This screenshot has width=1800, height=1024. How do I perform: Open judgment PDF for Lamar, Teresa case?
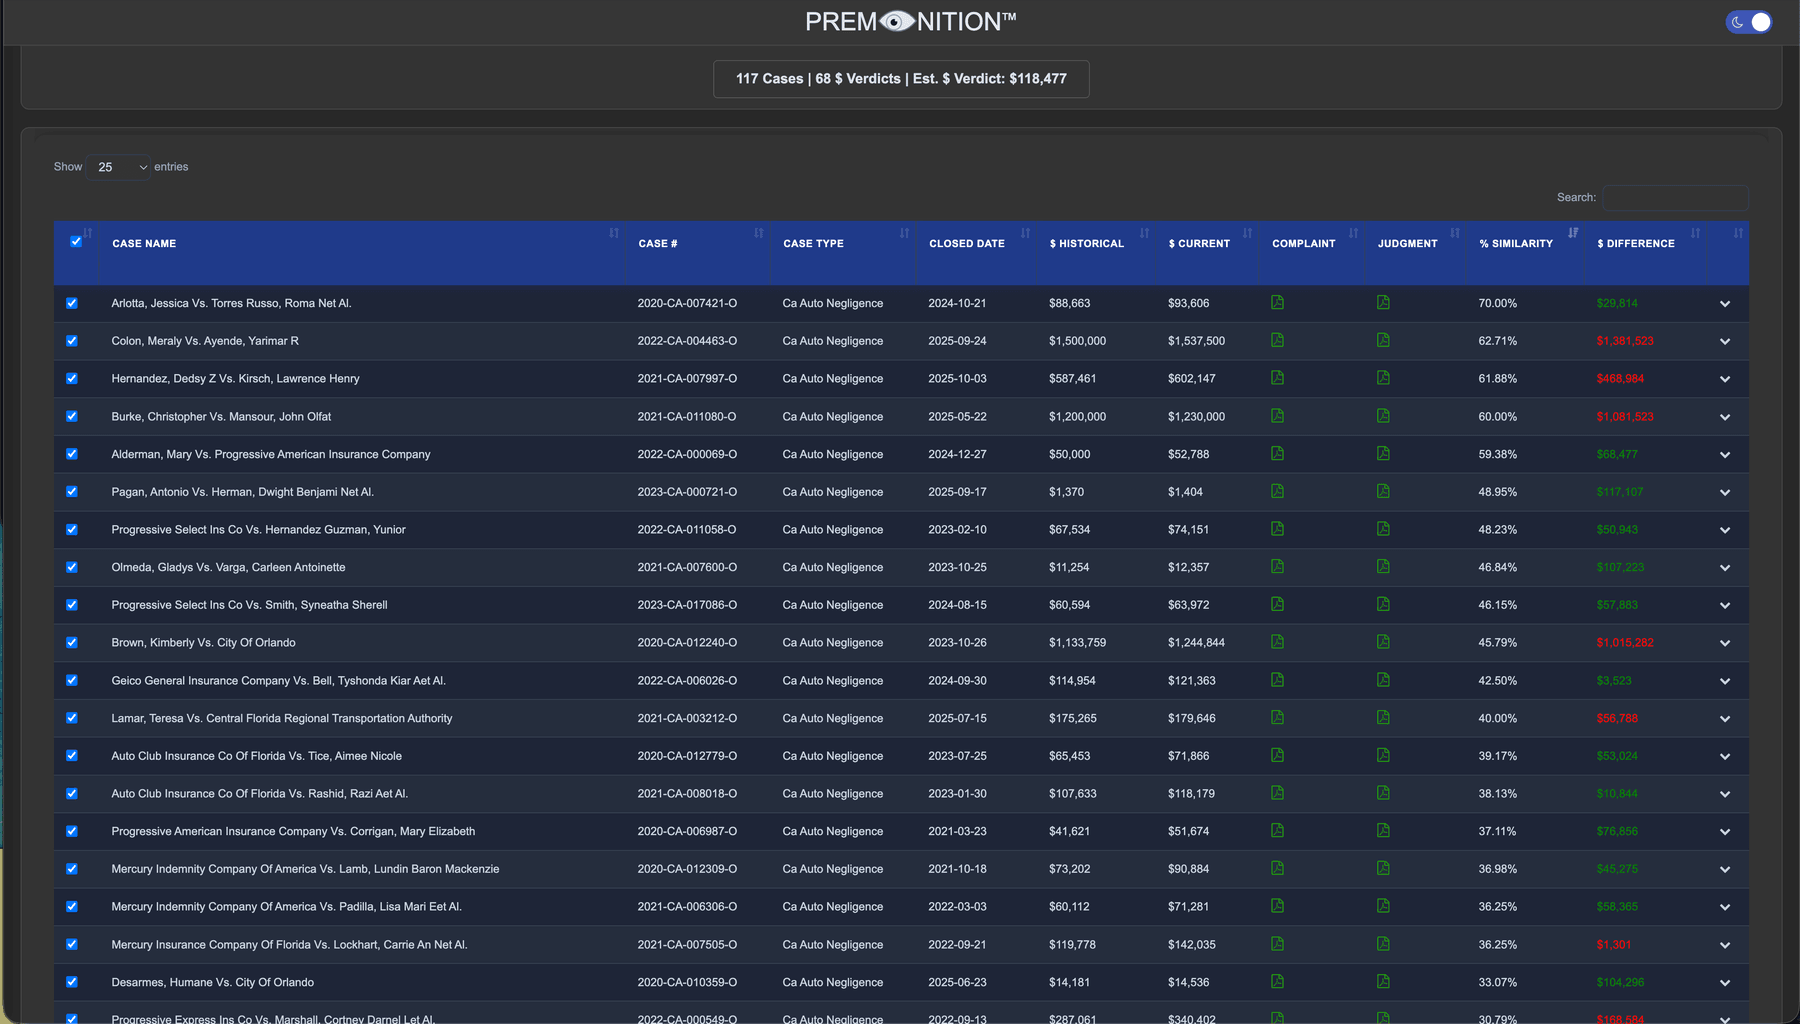click(x=1383, y=717)
